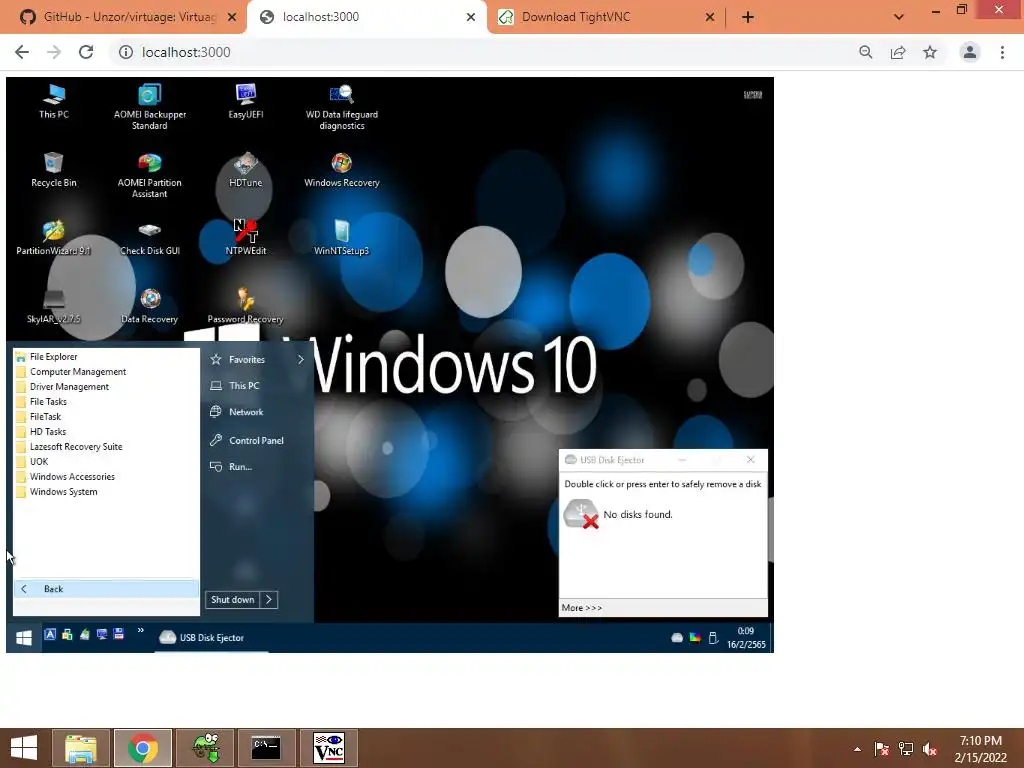Open File Tasks folder in start menu
The image size is (1024, 768).
[106, 402]
